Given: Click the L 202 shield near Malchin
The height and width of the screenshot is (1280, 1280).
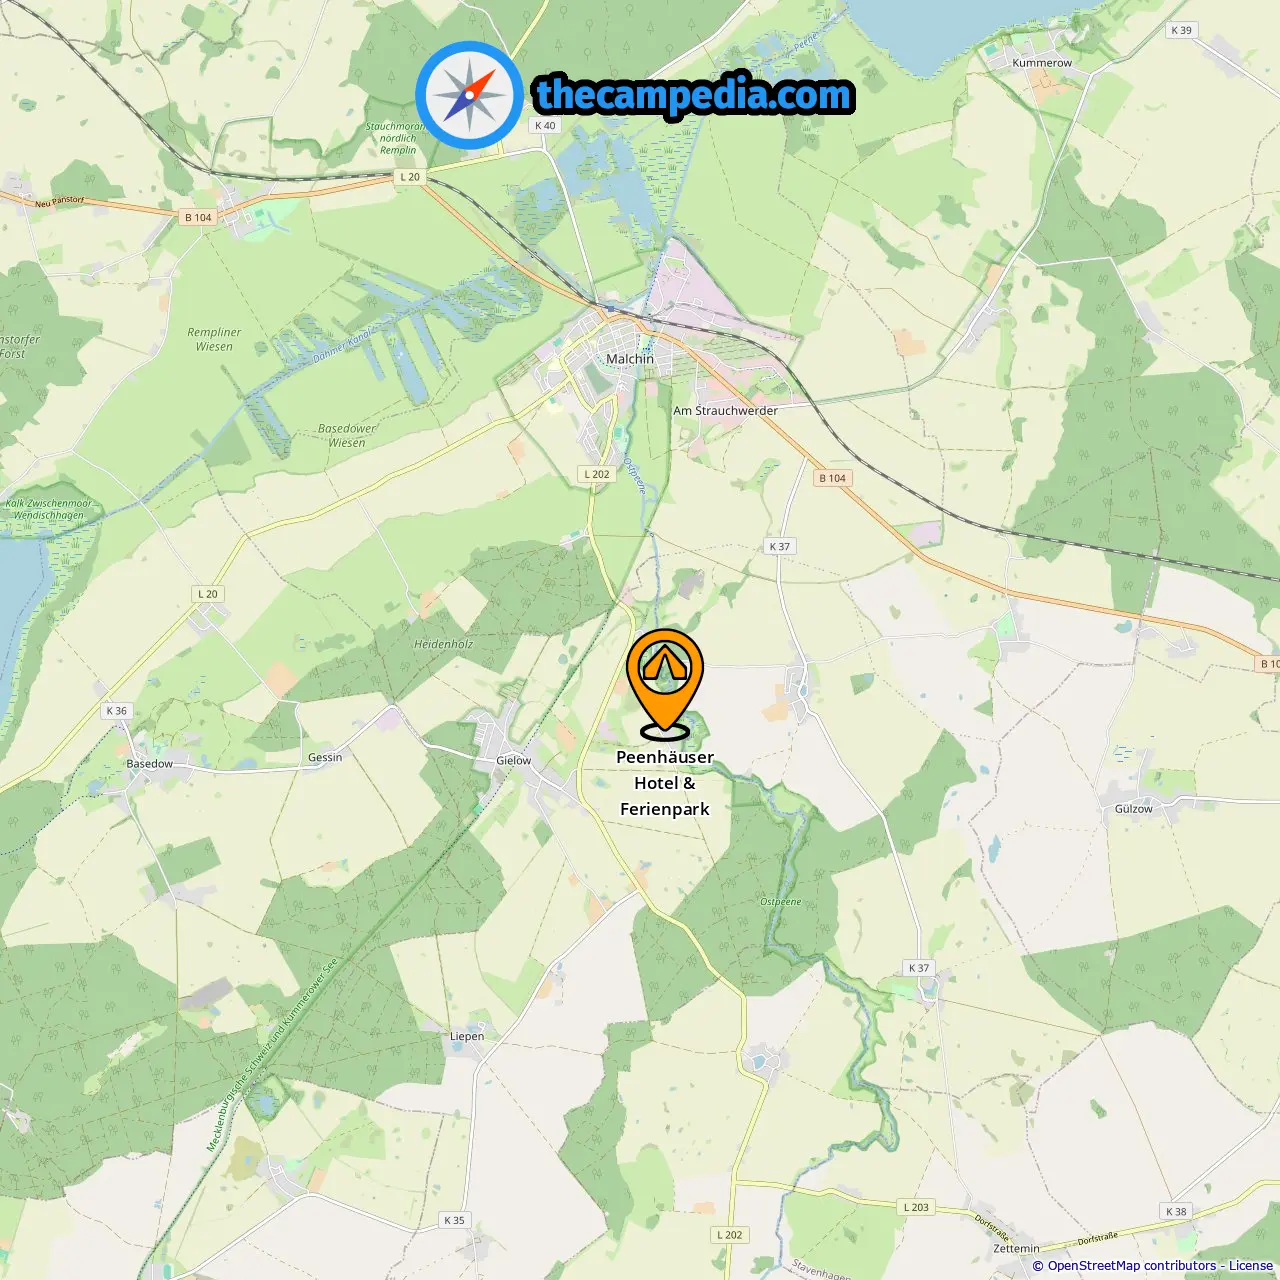Looking at the screenshot, I should tap(597, 475).
